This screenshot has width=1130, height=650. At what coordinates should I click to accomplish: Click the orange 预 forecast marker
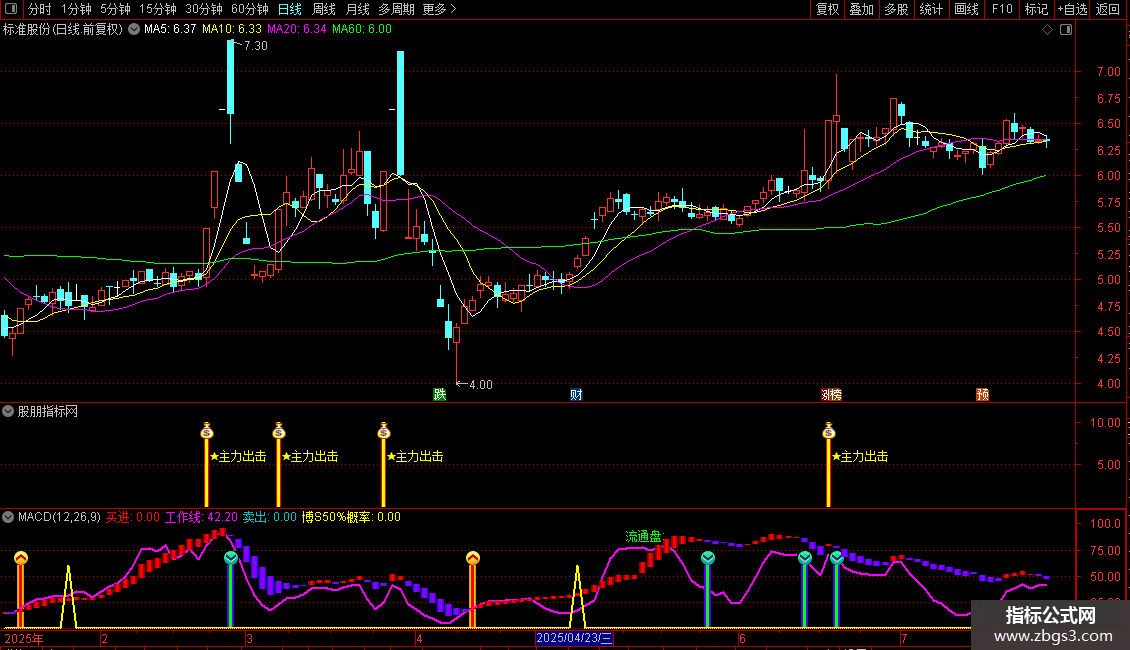pyautogui.click(x=982, y=394)
